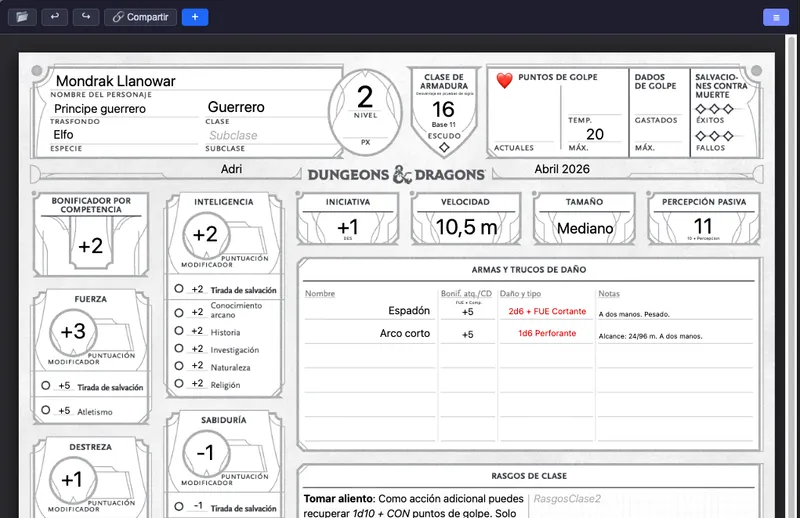
Task: Click the Clase de Armadura value 16
Action: click(443, 109)
